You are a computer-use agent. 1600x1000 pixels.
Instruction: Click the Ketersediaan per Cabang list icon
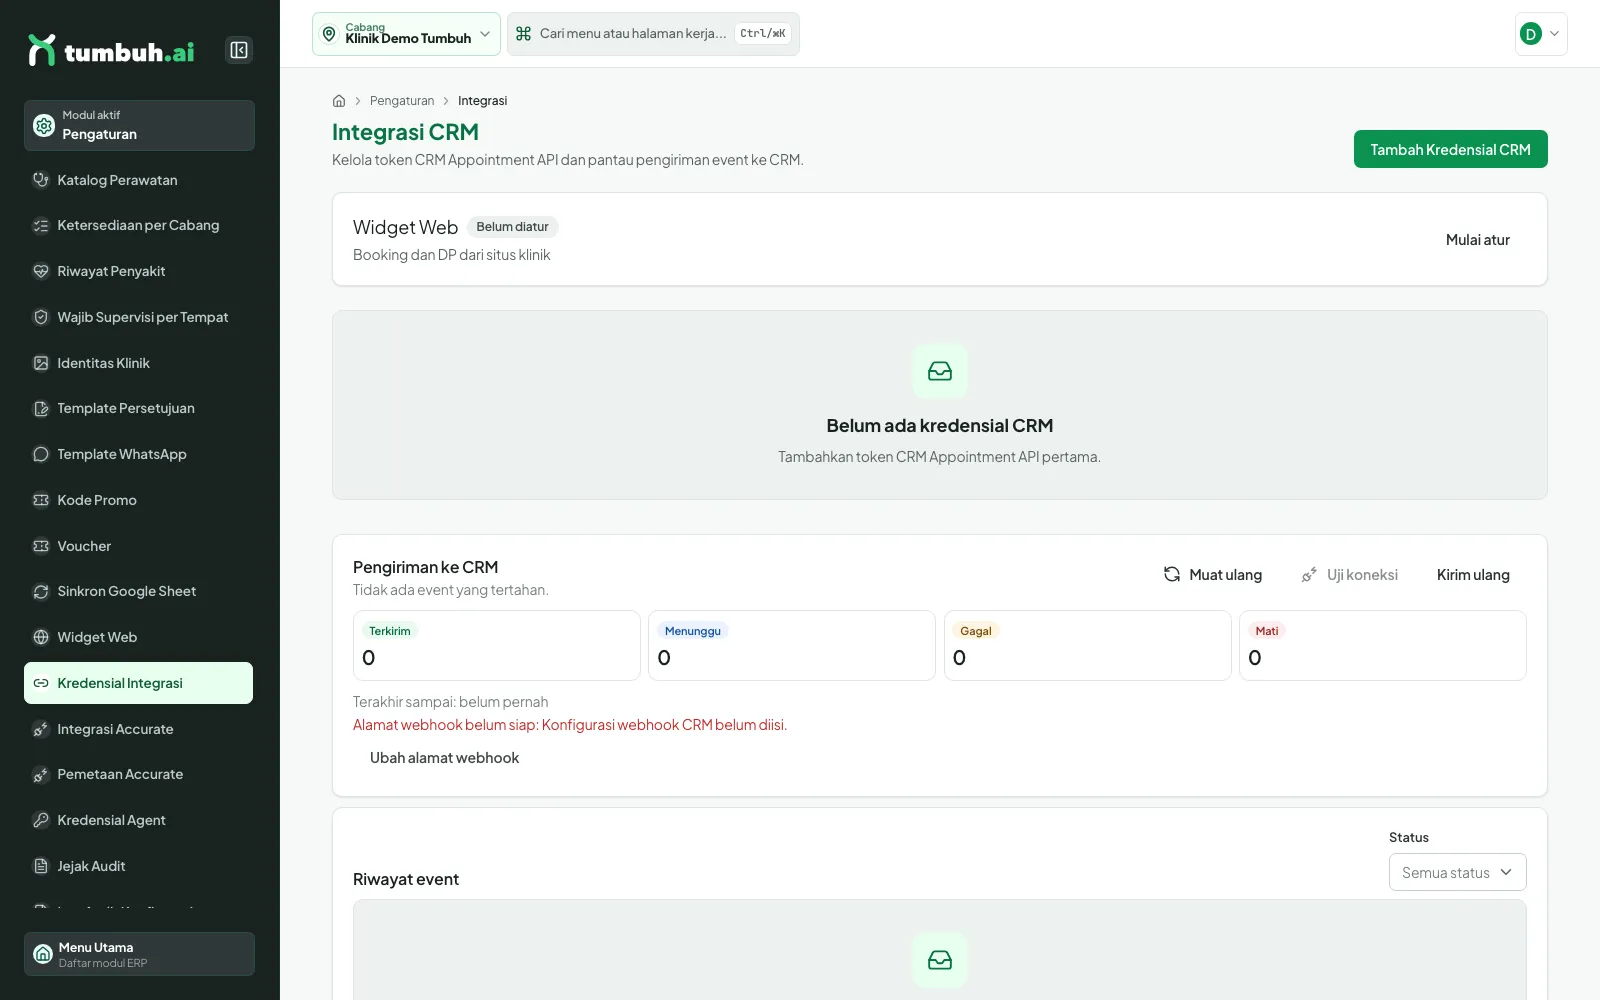(41, 226)
